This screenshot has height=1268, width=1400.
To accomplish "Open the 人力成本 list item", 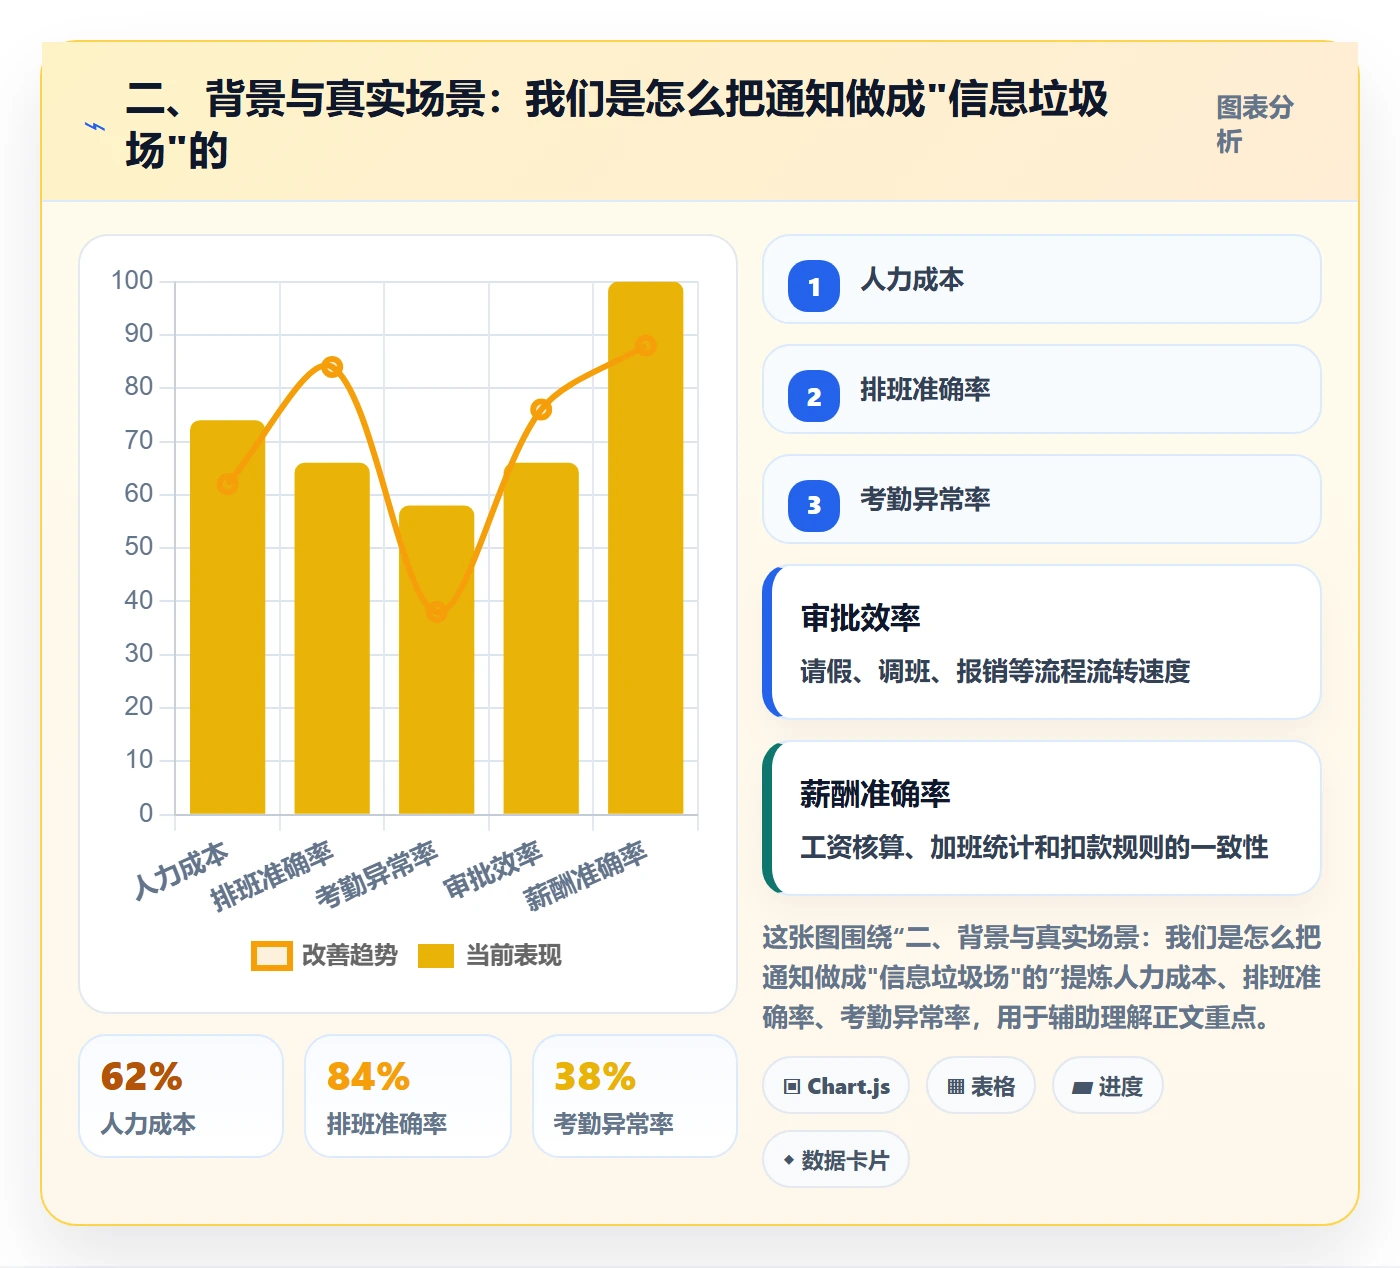I will click(1042, 279).
